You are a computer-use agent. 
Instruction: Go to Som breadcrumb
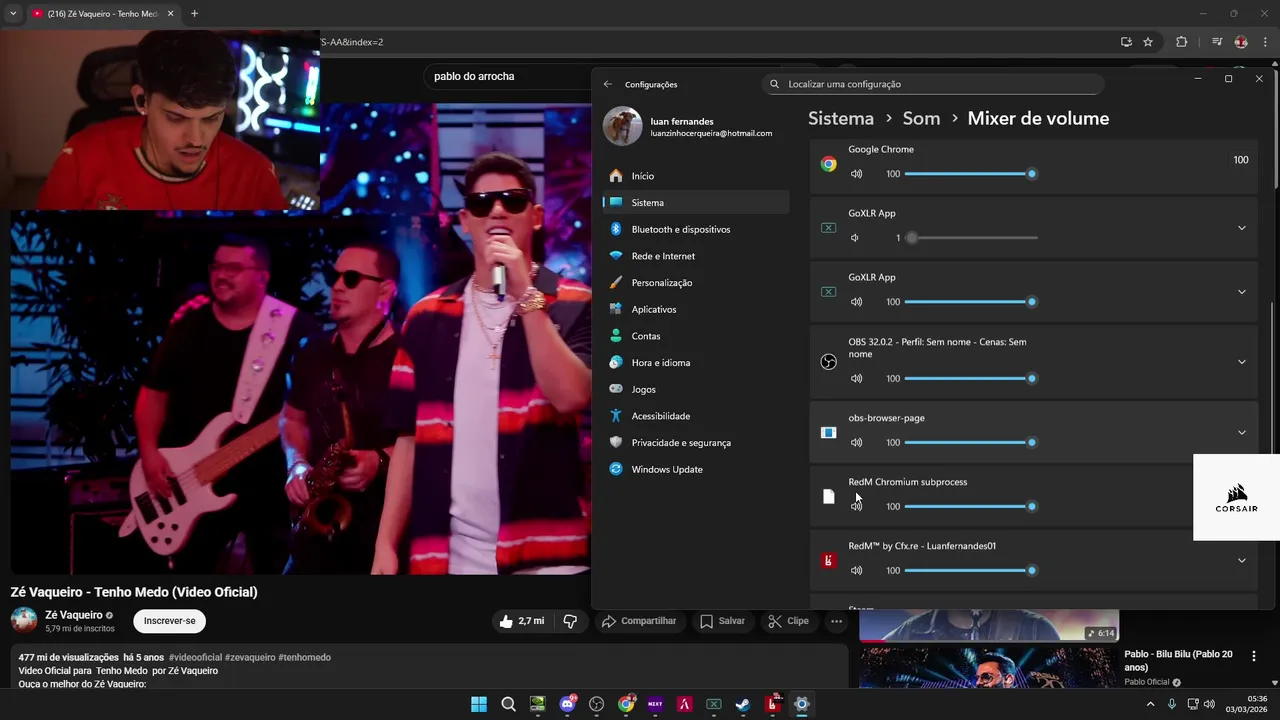pyautogui.click(x=921, y=118)
